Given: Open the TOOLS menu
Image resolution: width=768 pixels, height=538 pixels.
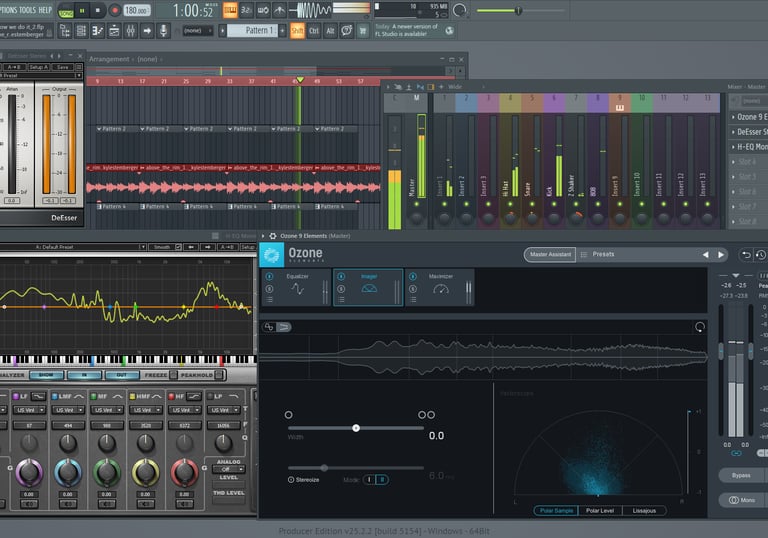Looking at the screenshot, I should coord(28,10).
